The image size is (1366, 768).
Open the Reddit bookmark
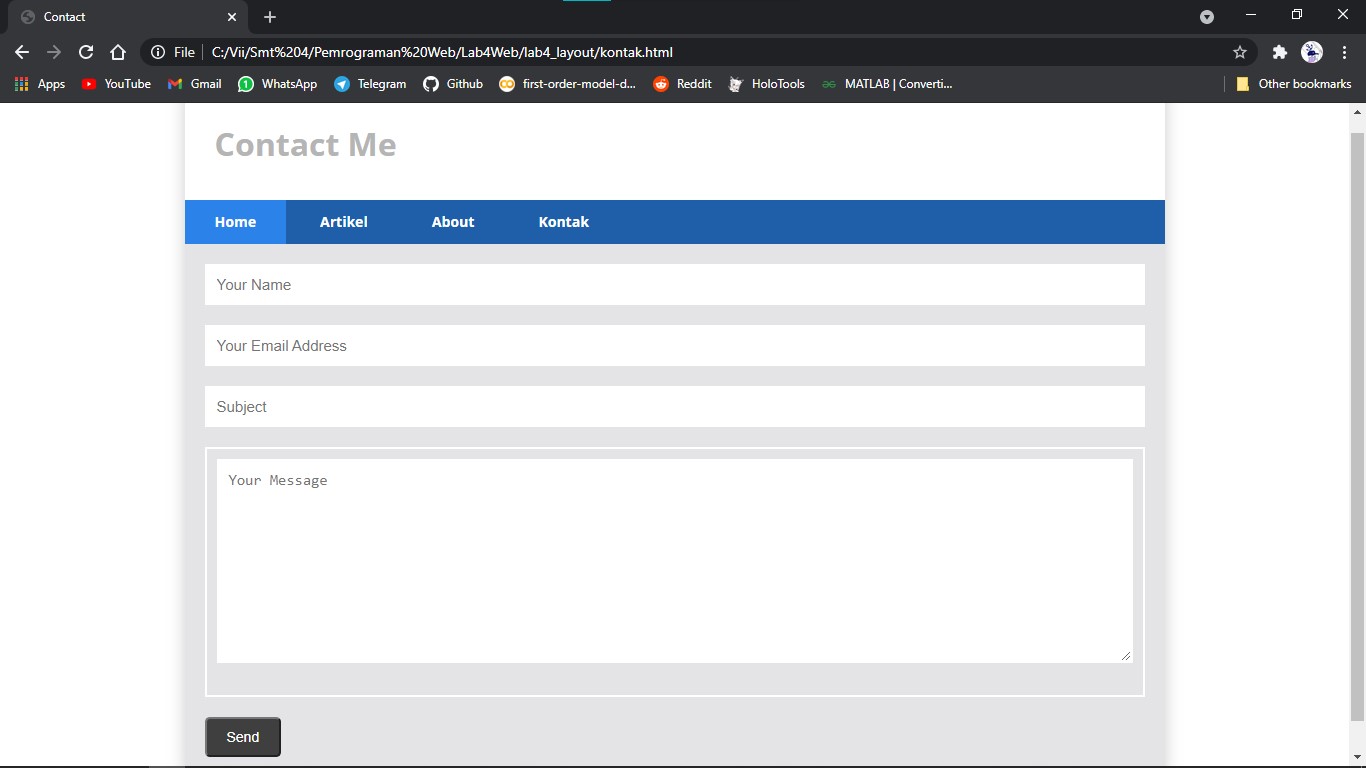coord(682,84)
